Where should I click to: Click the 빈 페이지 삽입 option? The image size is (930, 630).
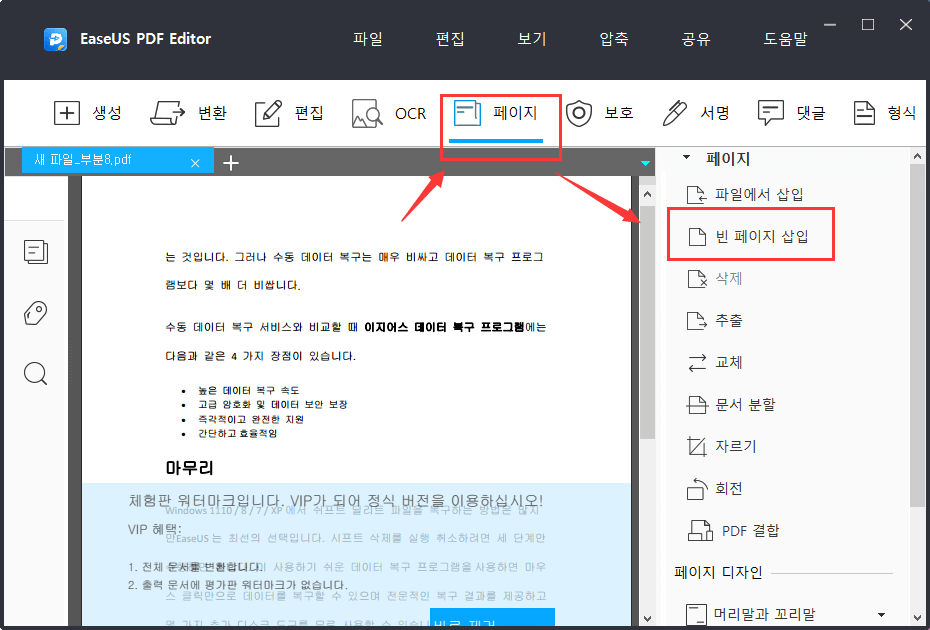point(760,233)
